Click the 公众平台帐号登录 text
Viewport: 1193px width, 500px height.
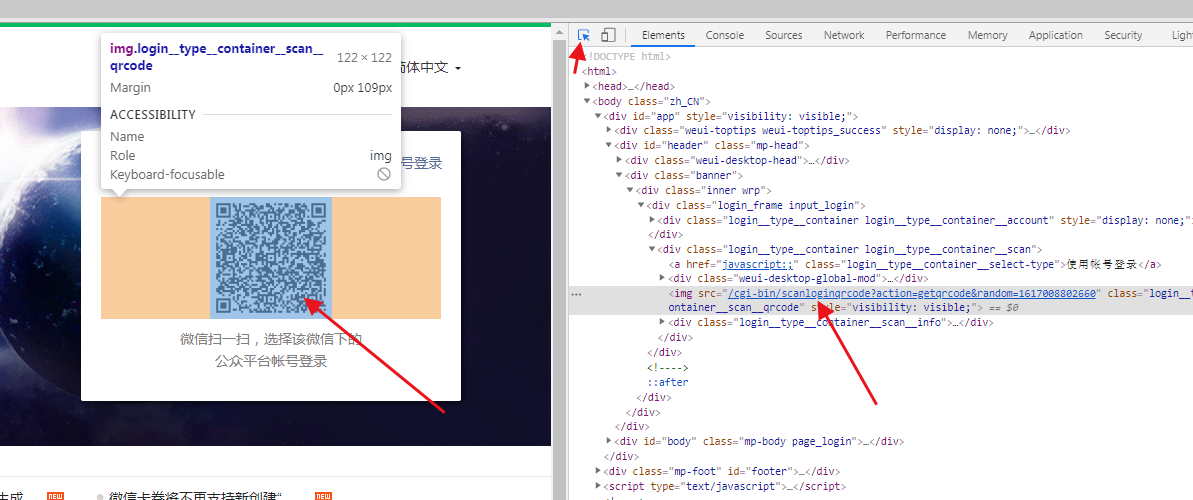(271, 361)
